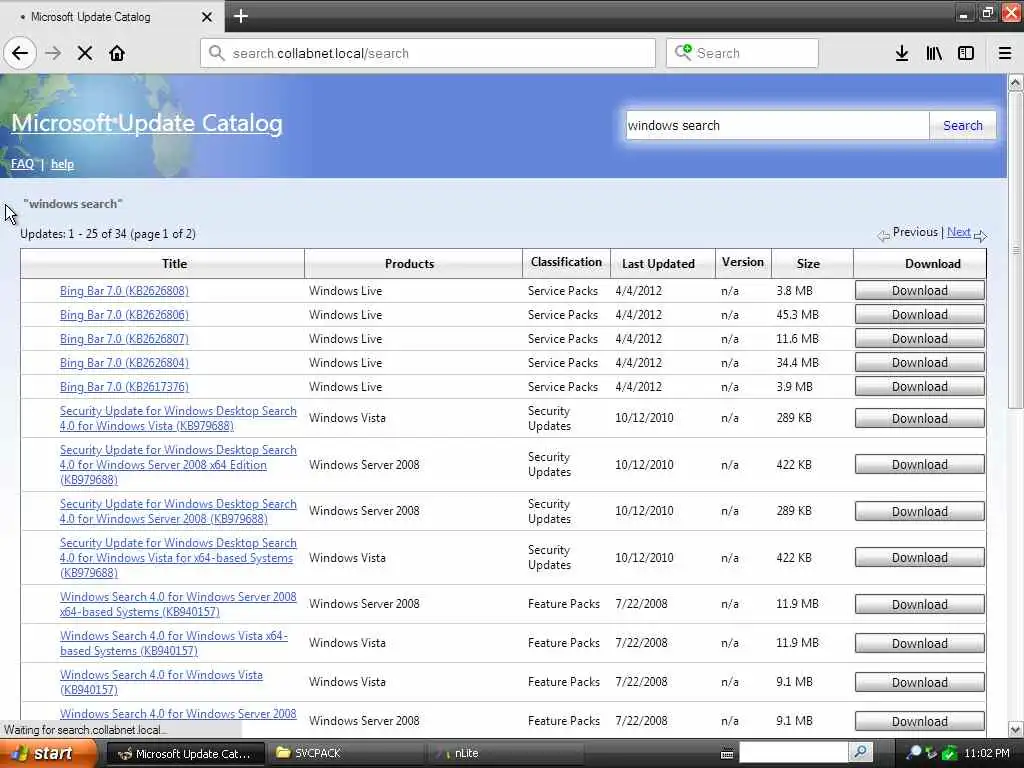Download Desktop Search Vista 289 KB update
Screen dimensions: 1024x768
click(920, 418)
